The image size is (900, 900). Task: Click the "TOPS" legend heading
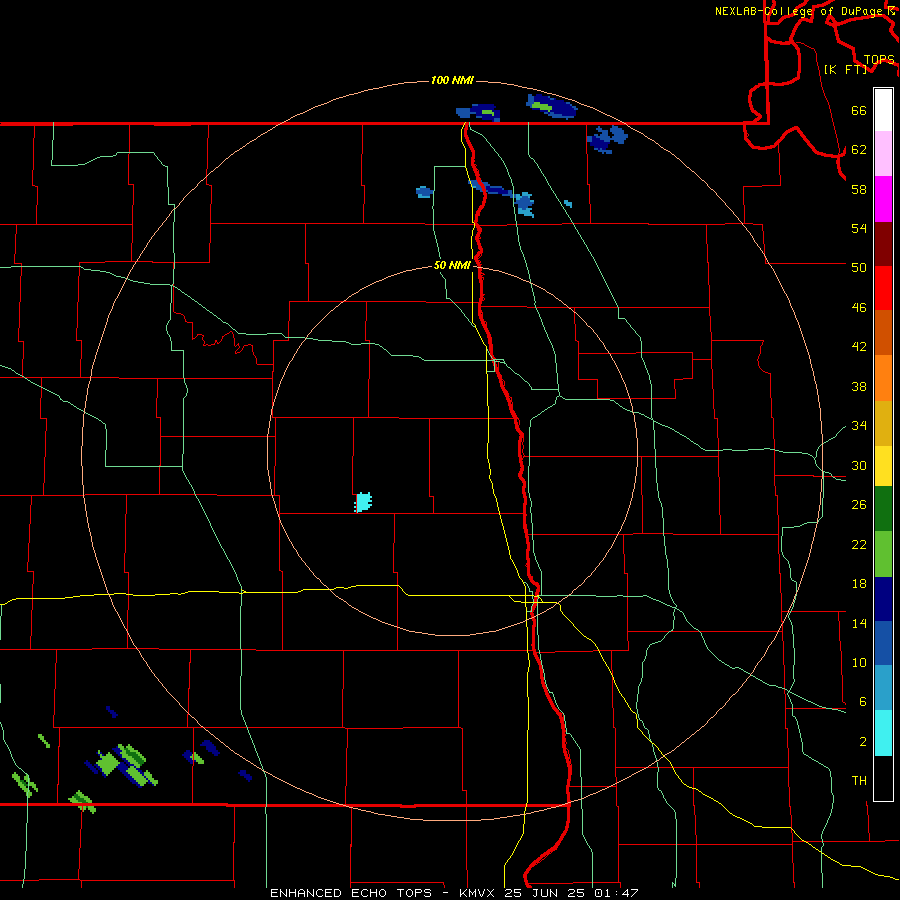pos(879,60)
